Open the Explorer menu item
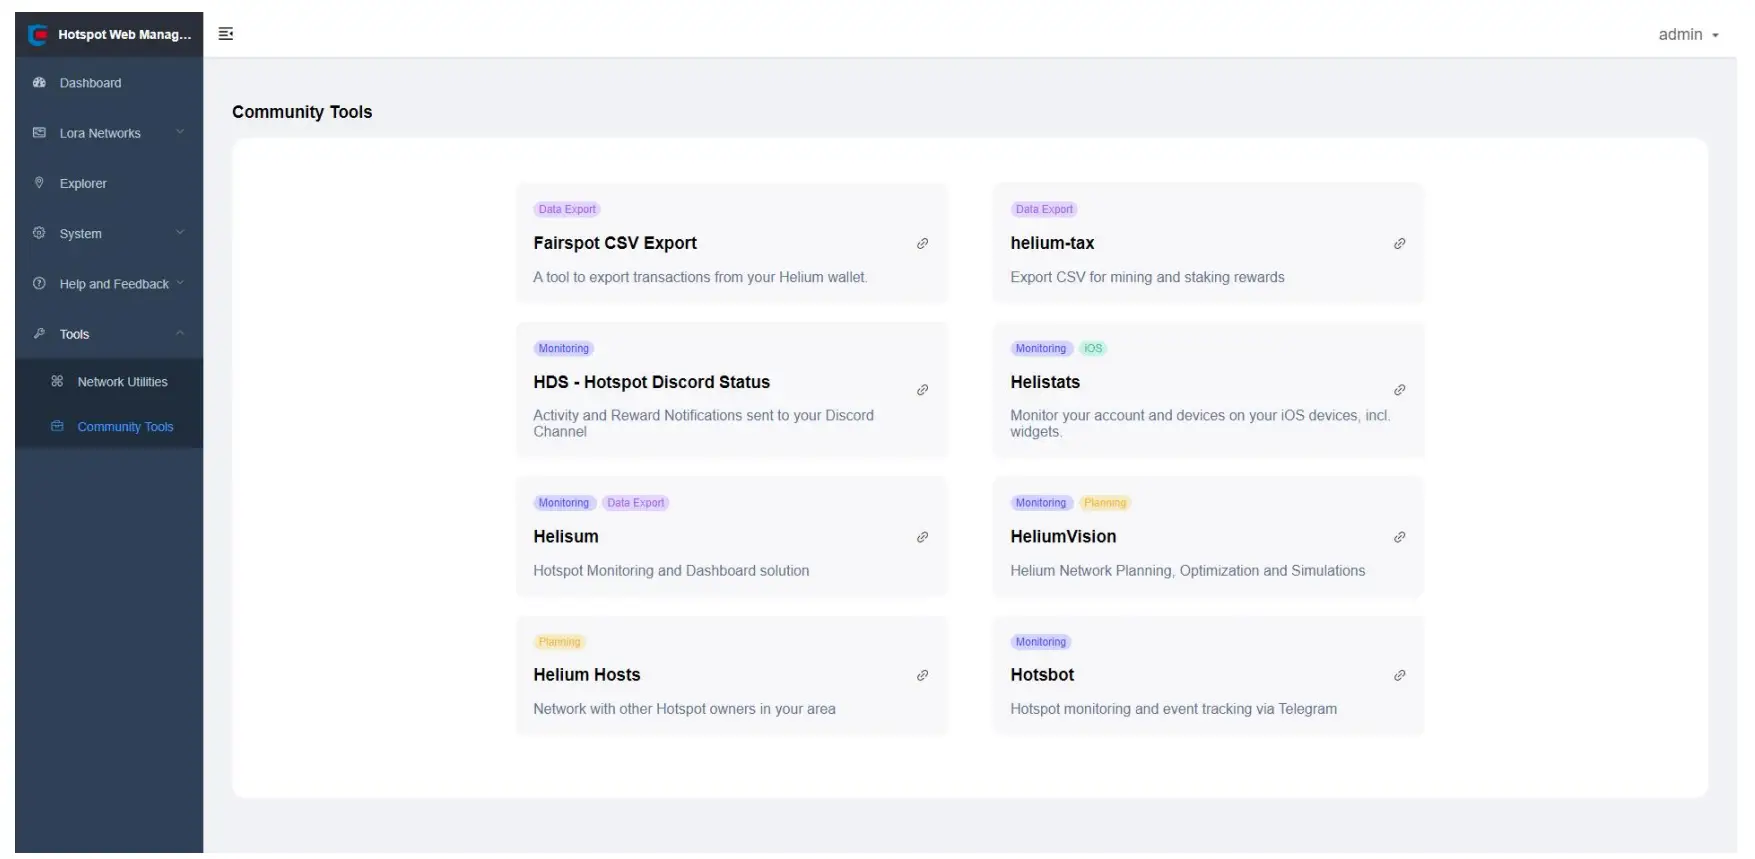This screenshot has height=859, width=1755. point(109,183)
